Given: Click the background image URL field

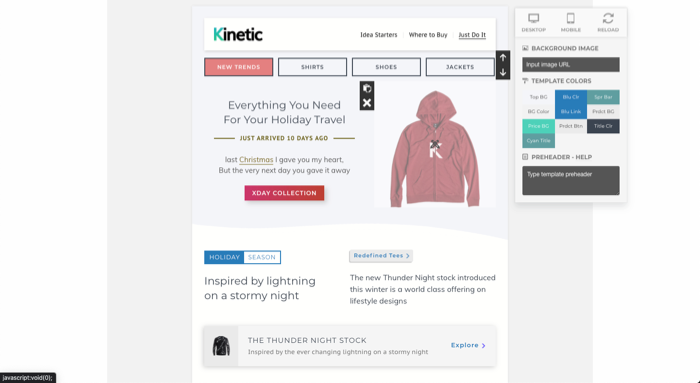Looking at the screenshot, I should point(571,64).
